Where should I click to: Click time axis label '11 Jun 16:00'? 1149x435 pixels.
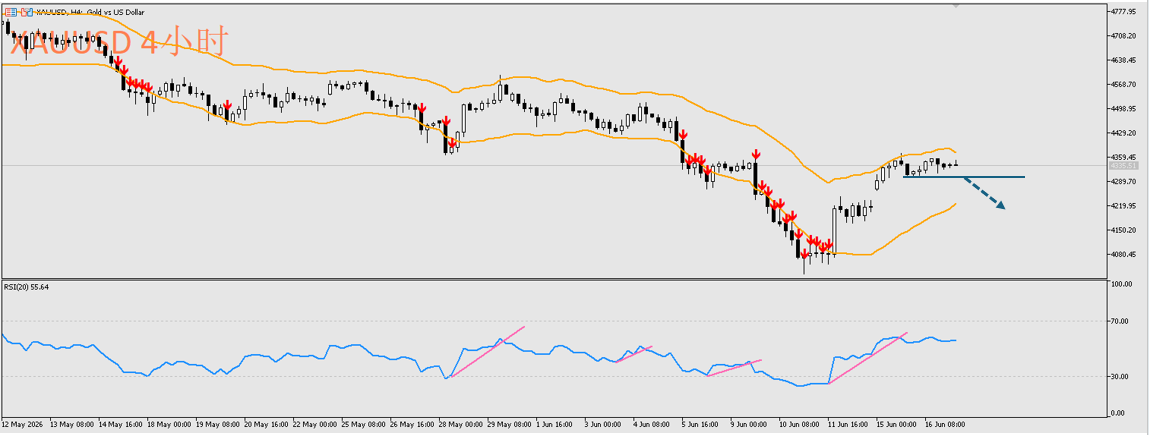[848, 425]
